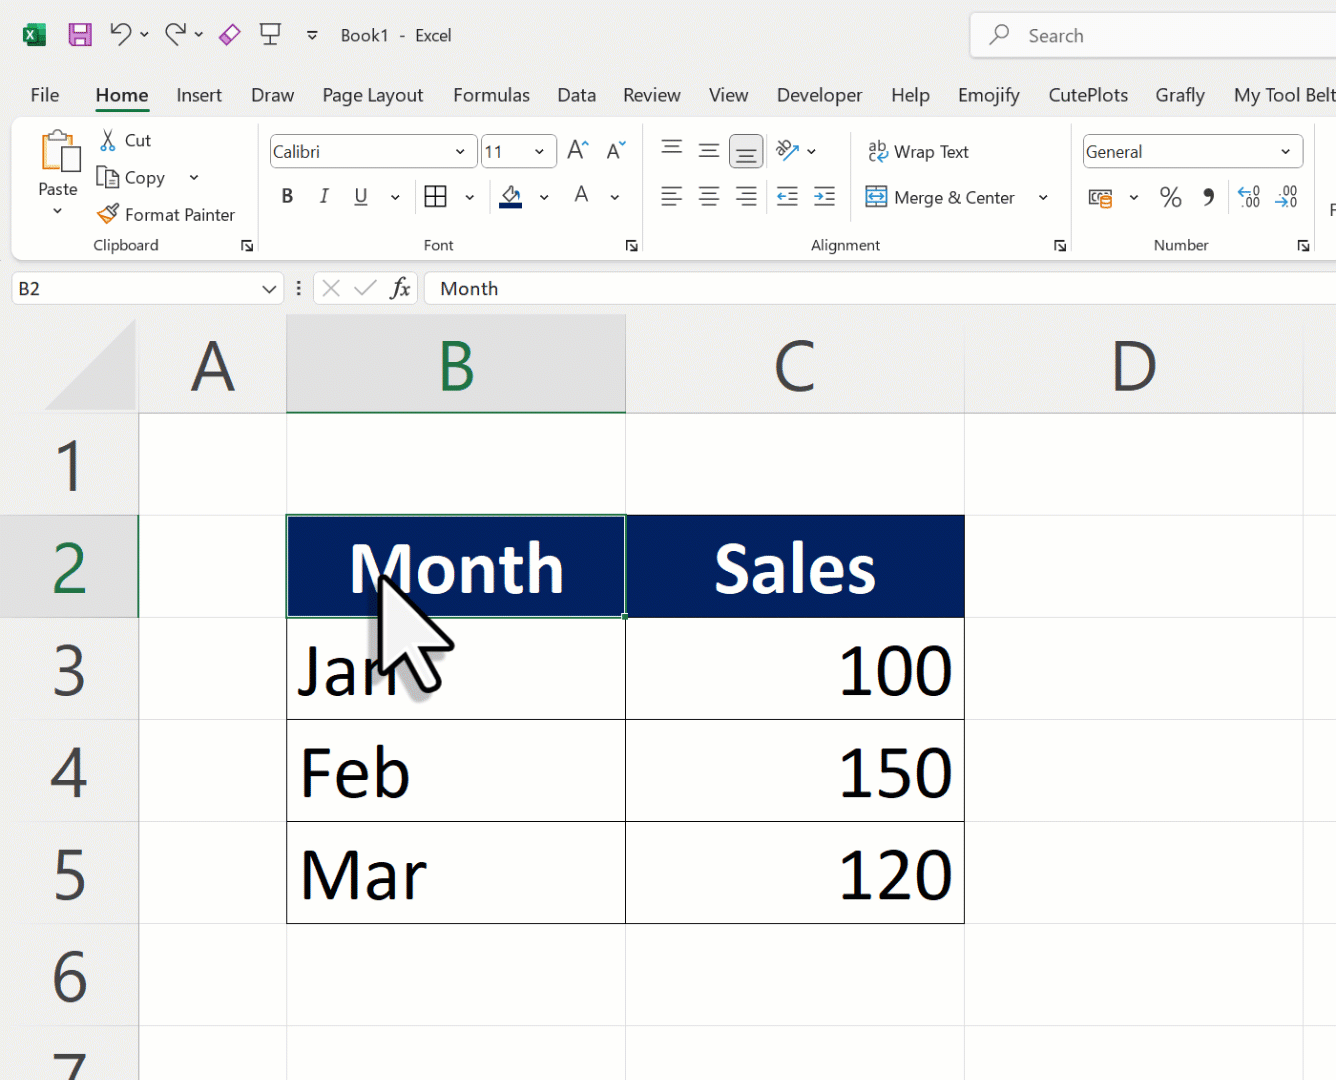Toggle Bold formatting
The image size is (1336, 1080).
(287, 197)
